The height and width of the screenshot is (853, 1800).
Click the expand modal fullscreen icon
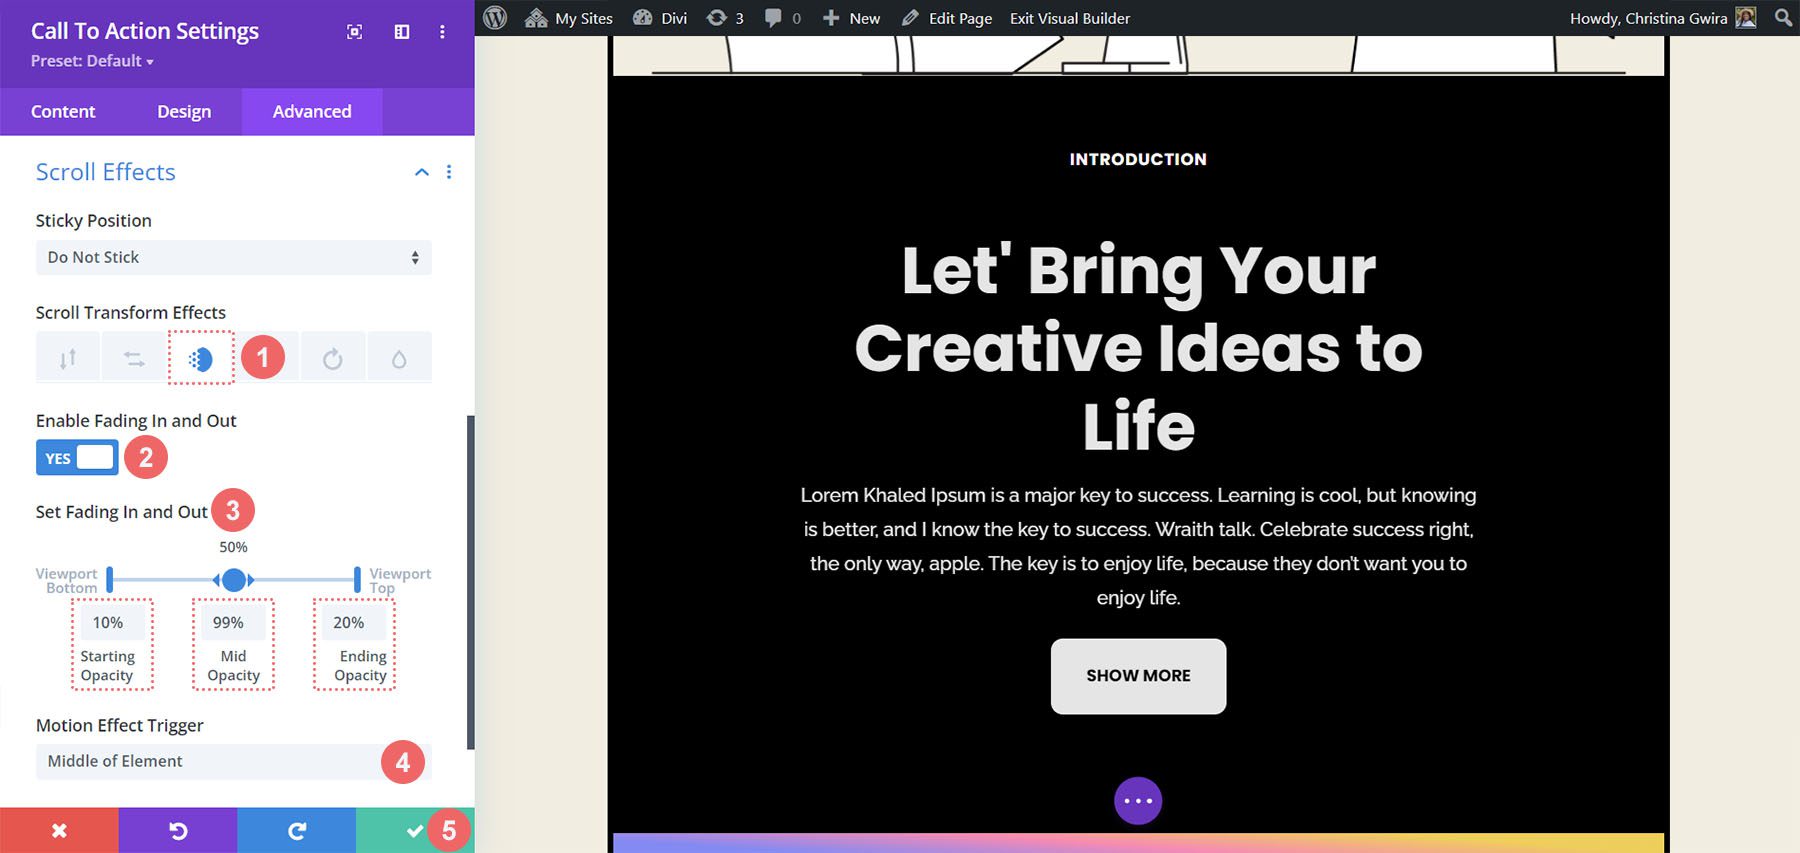click(x=354, y=32)
